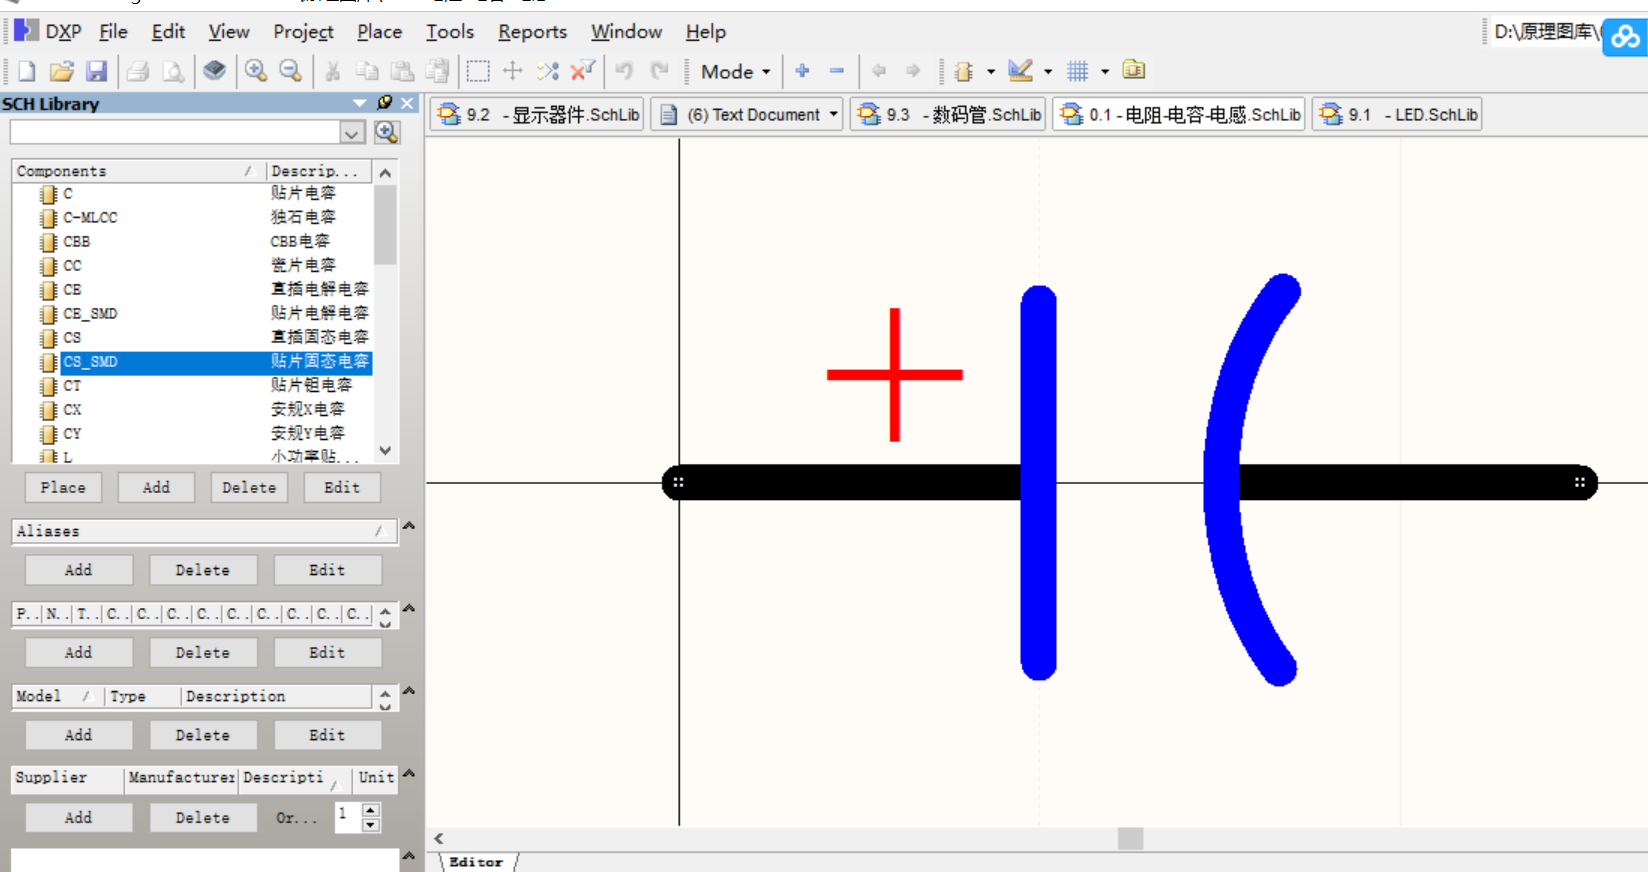
Task: Click the grid settings icon
Action: (1077, 71)
